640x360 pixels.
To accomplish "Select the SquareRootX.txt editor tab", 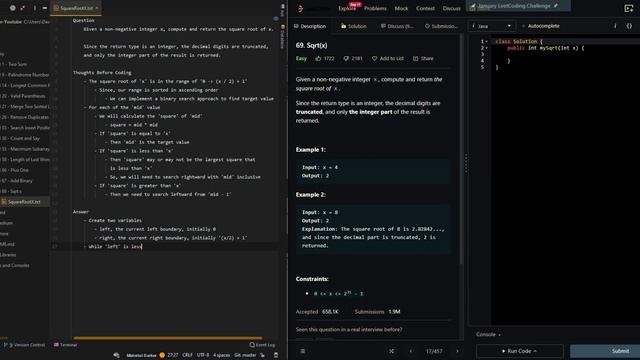I will [x=76, y=8].
